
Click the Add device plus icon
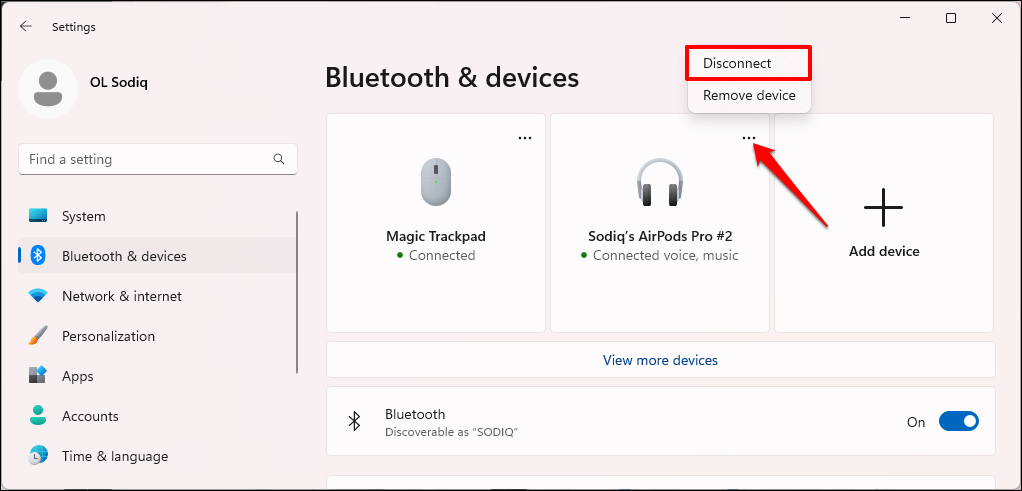point(883,209)
